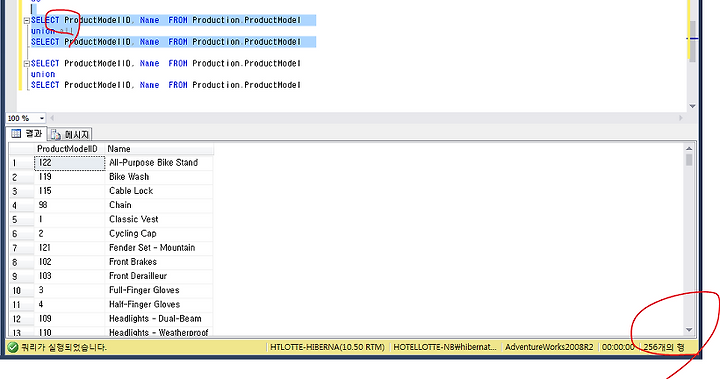Image resolution: width=720 pixels, height=379 pixels.
Task: Click the results grid select-all corner cell
Action: click(x=22, y=149)
